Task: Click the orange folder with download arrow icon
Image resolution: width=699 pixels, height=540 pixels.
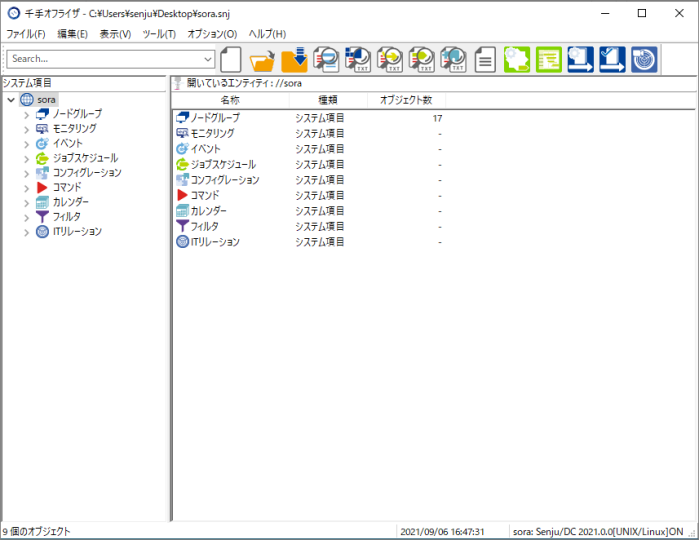Action: [294, 59]
